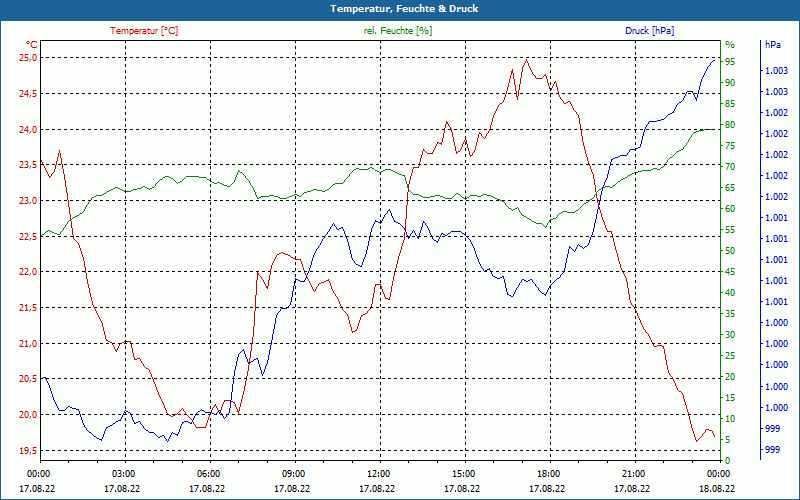
Task: Click the 20,0 temperature axis value
Action: tap(29, 414)
